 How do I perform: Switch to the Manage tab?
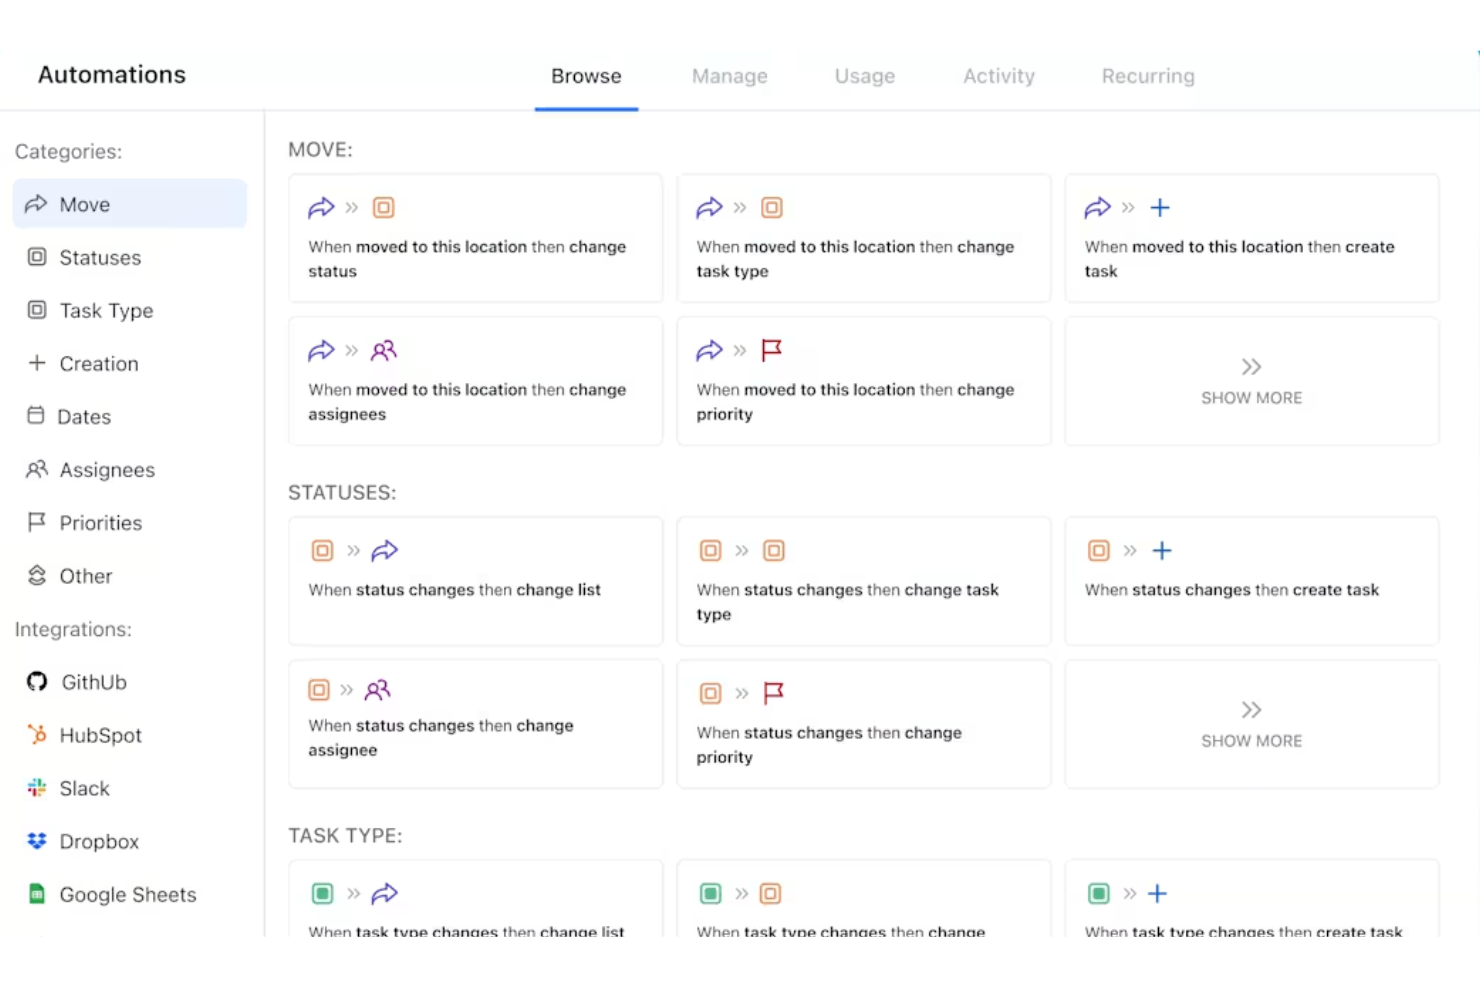(x=729, y=76)
